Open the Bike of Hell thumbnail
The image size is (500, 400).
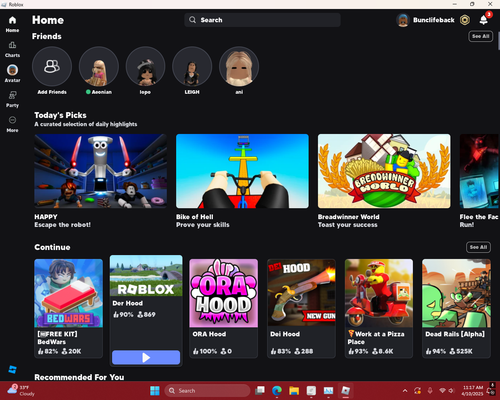[x=242, y=171]
